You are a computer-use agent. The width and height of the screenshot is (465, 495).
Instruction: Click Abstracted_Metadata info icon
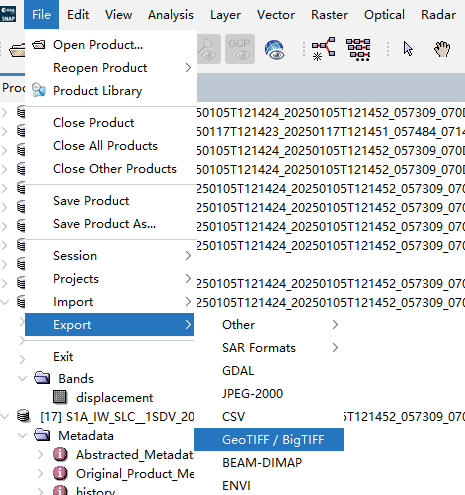click(60, 454)
